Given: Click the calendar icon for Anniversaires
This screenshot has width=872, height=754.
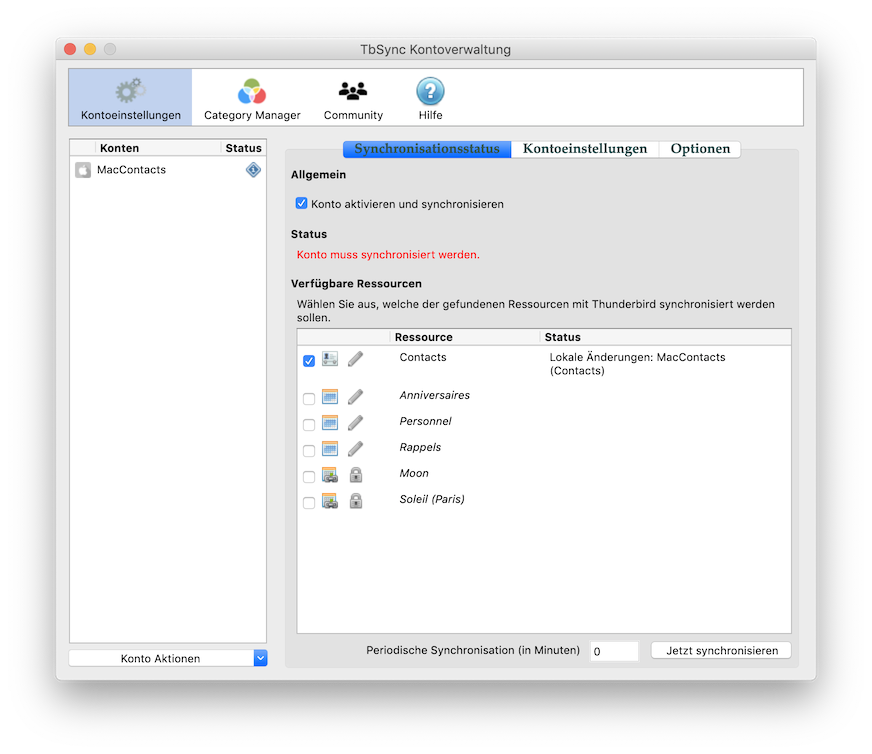Looking at the screenshot, I should [x=330, y=396].
